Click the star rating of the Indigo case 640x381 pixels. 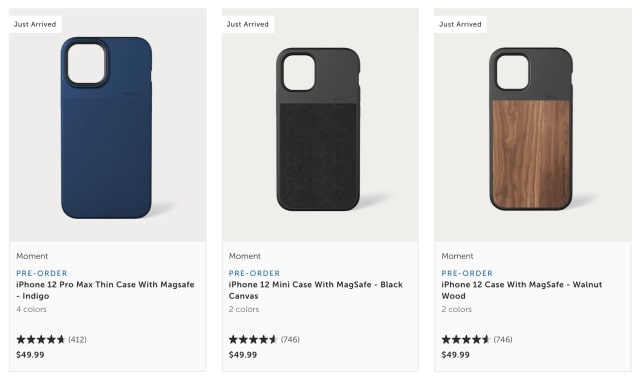pyautogui.click(x=41, y=339)
